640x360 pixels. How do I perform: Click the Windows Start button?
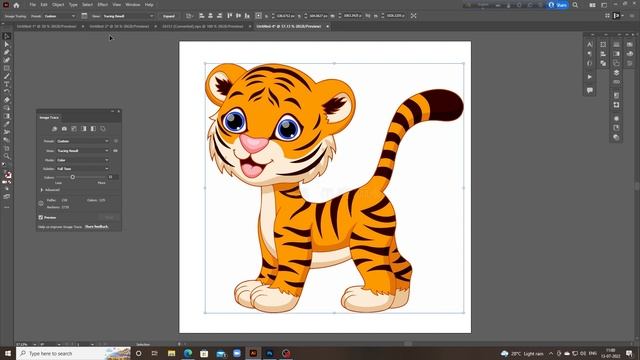pos(7,353)
